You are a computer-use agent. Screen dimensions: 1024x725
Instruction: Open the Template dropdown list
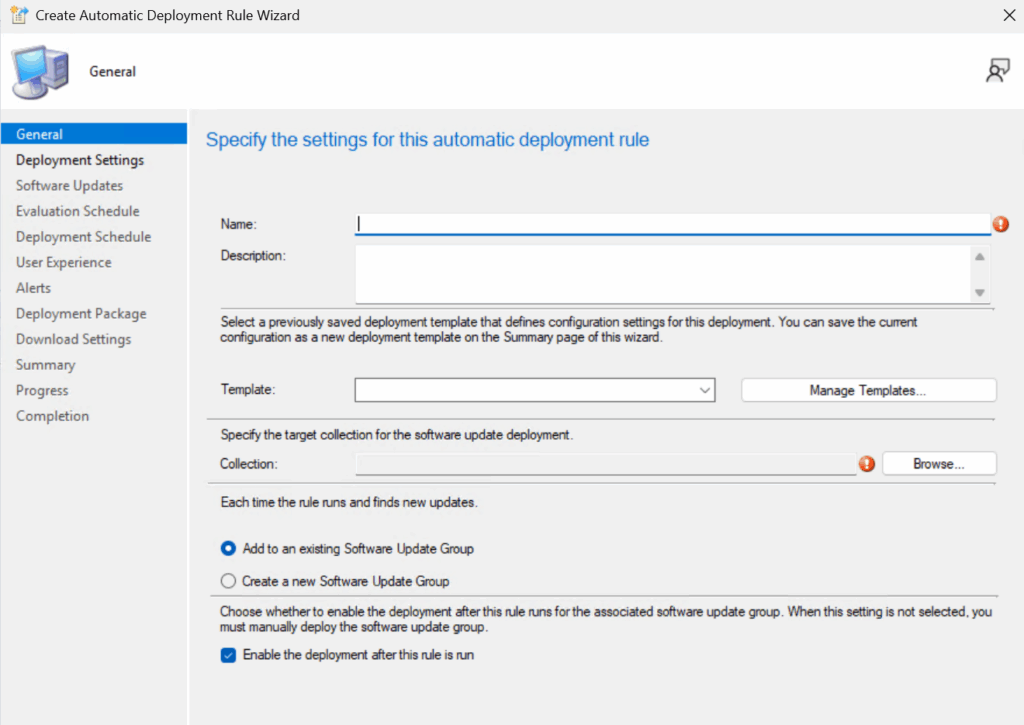point(705,390)
